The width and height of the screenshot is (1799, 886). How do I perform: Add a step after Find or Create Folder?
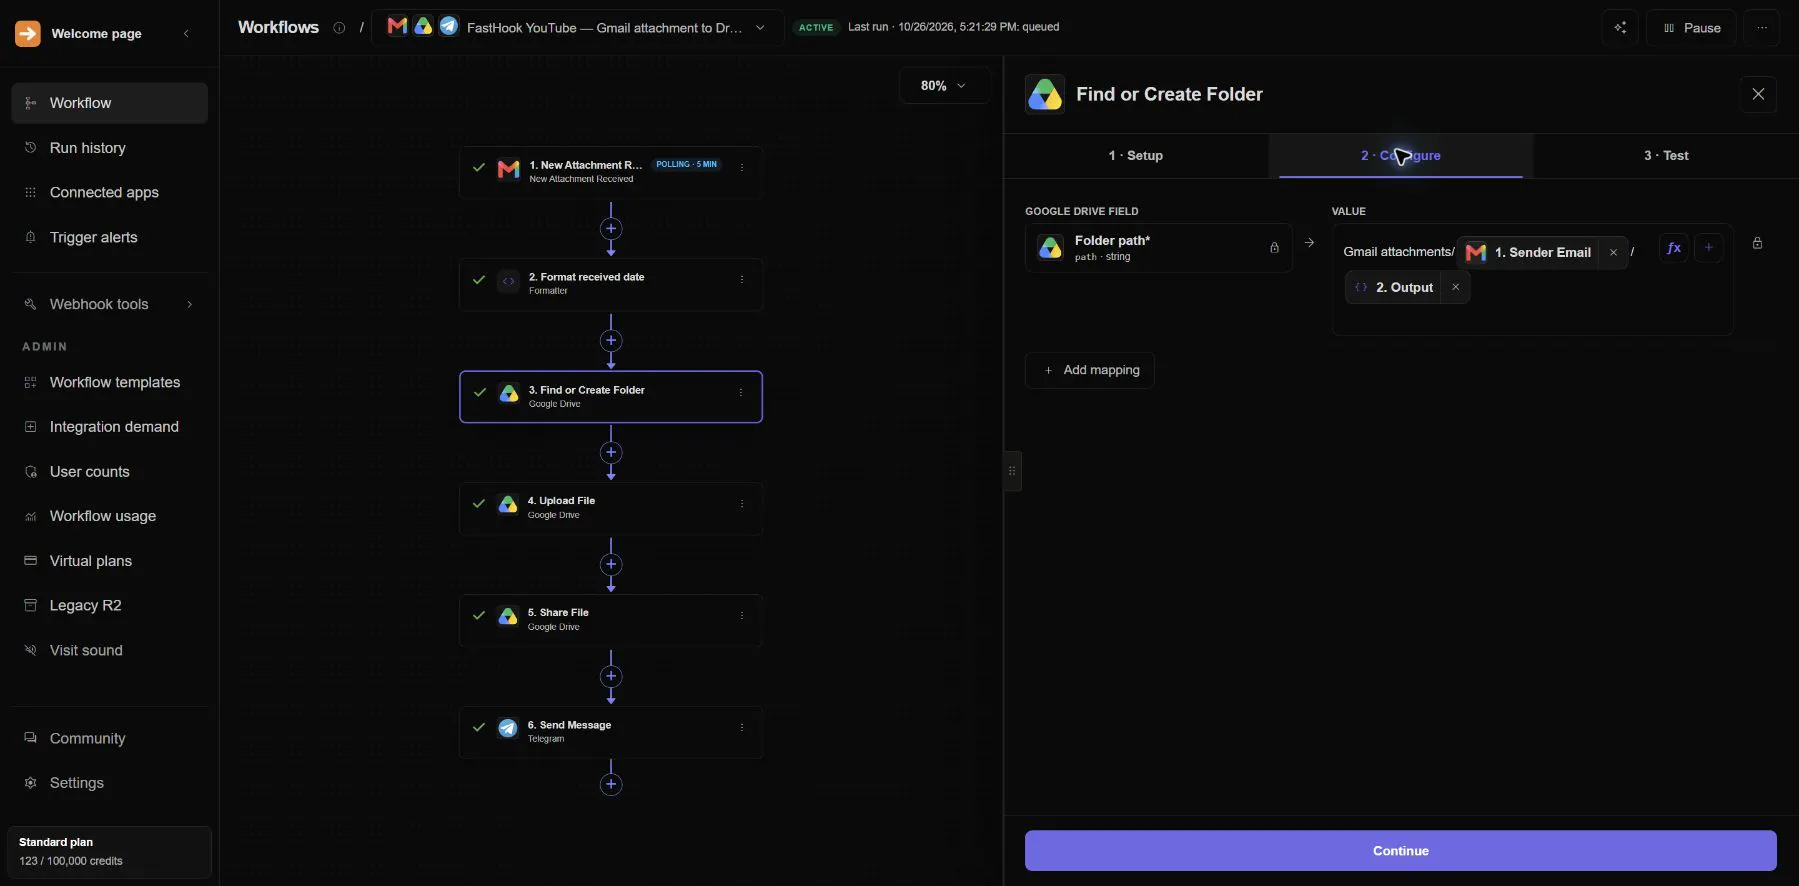coord(611,452)
